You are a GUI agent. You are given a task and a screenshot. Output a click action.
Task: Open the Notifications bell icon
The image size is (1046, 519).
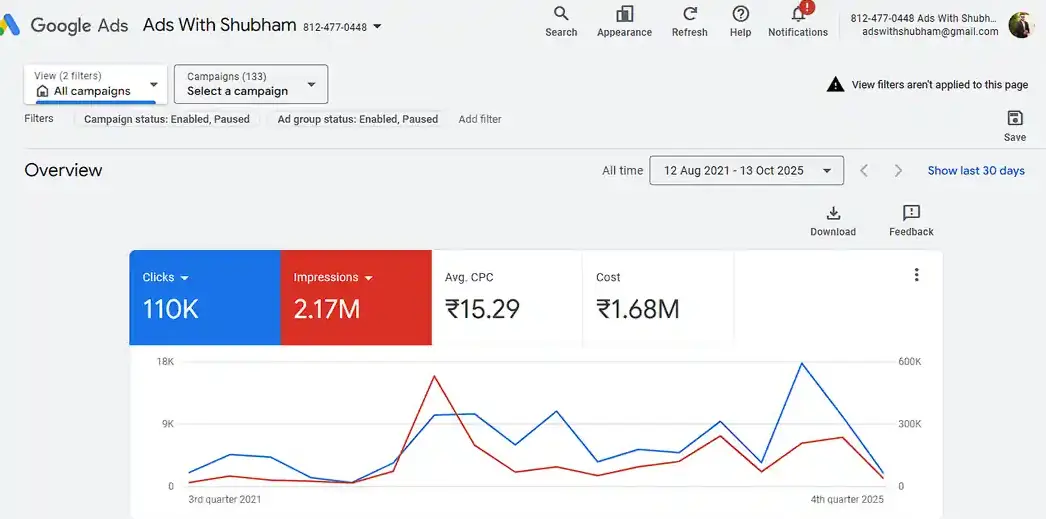pyautogui.click(x=799, y=14)
